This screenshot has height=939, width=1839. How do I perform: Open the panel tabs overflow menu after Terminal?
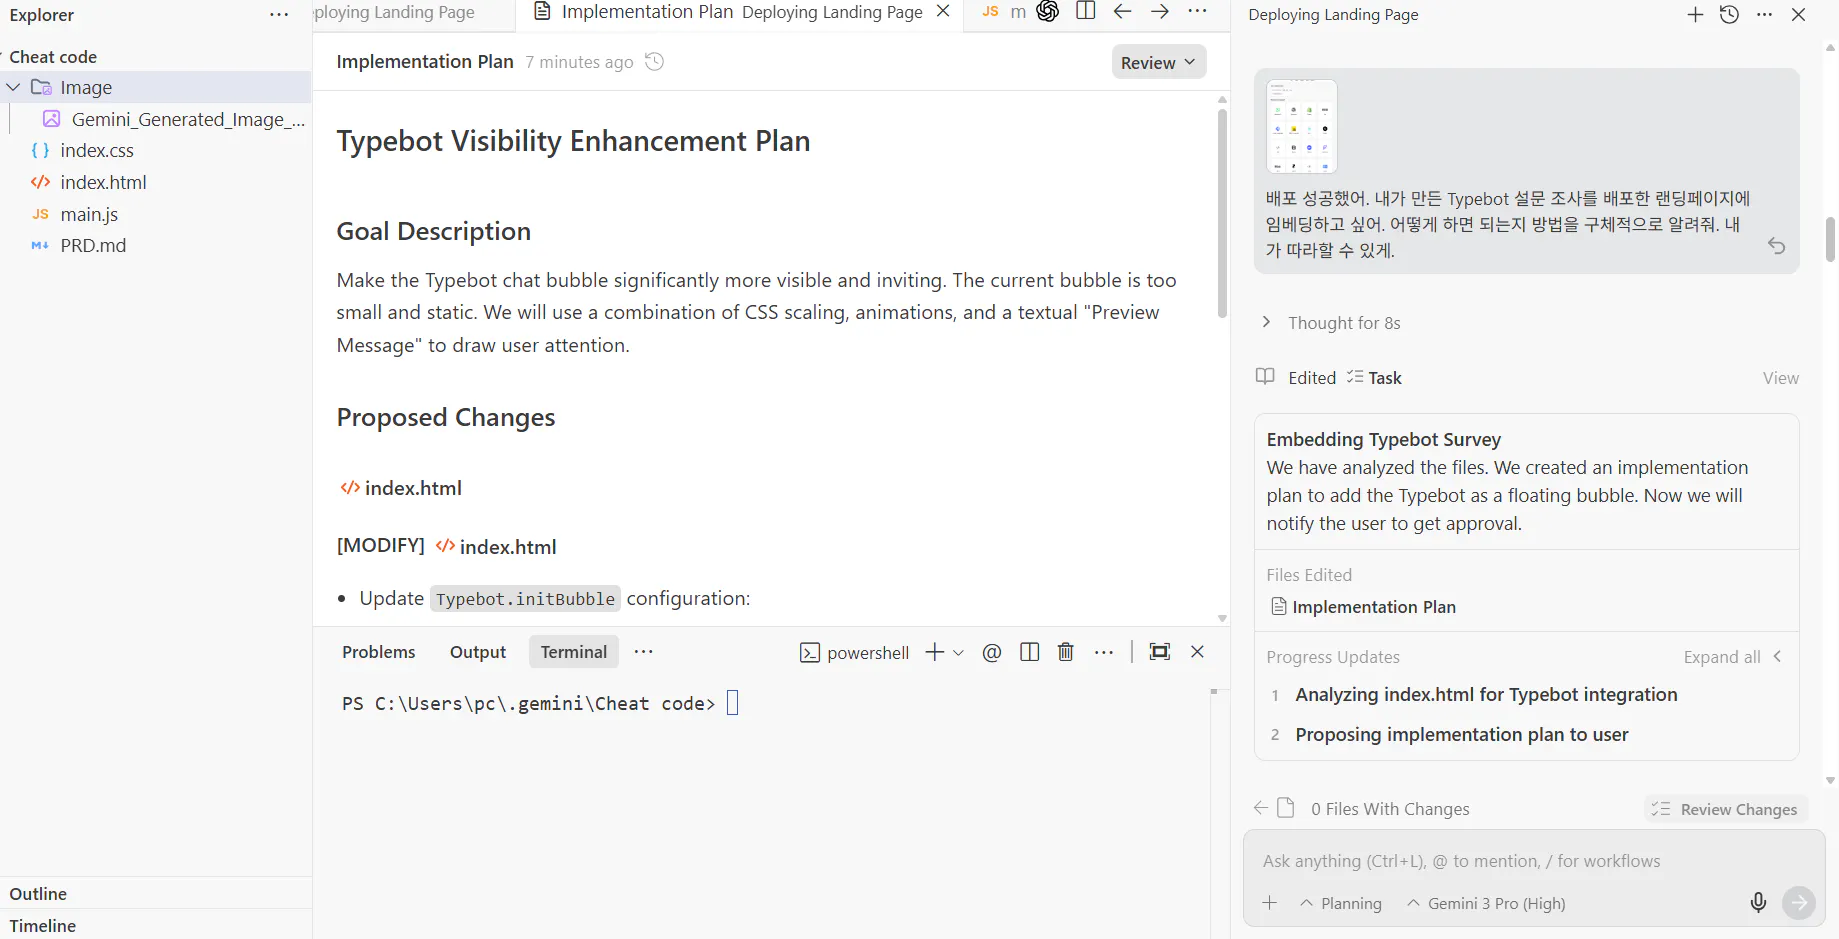[643, 652]
